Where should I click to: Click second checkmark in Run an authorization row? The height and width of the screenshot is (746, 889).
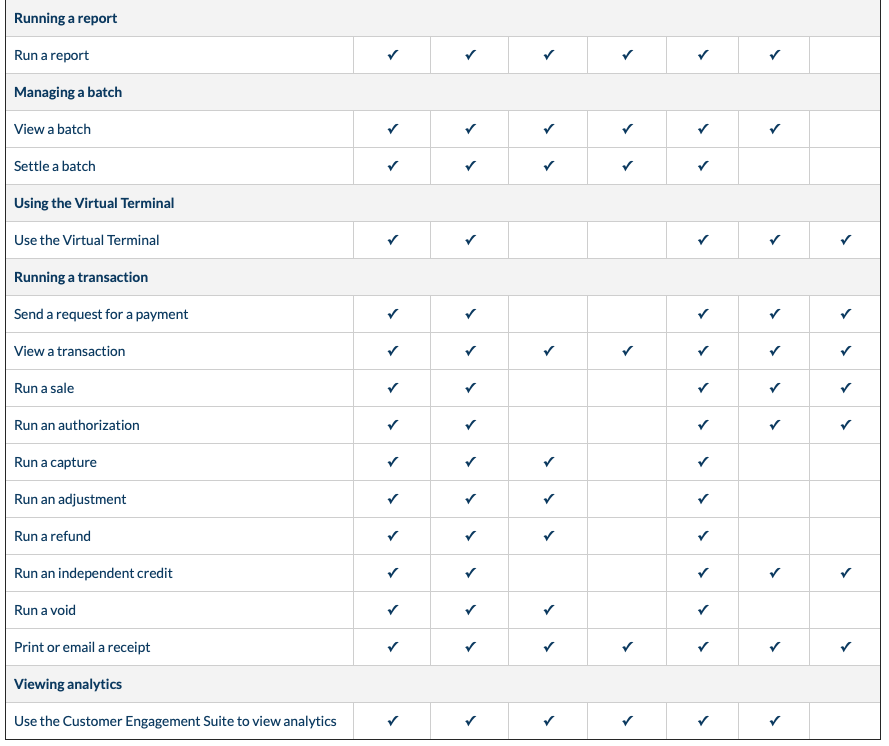coord(470,426)
